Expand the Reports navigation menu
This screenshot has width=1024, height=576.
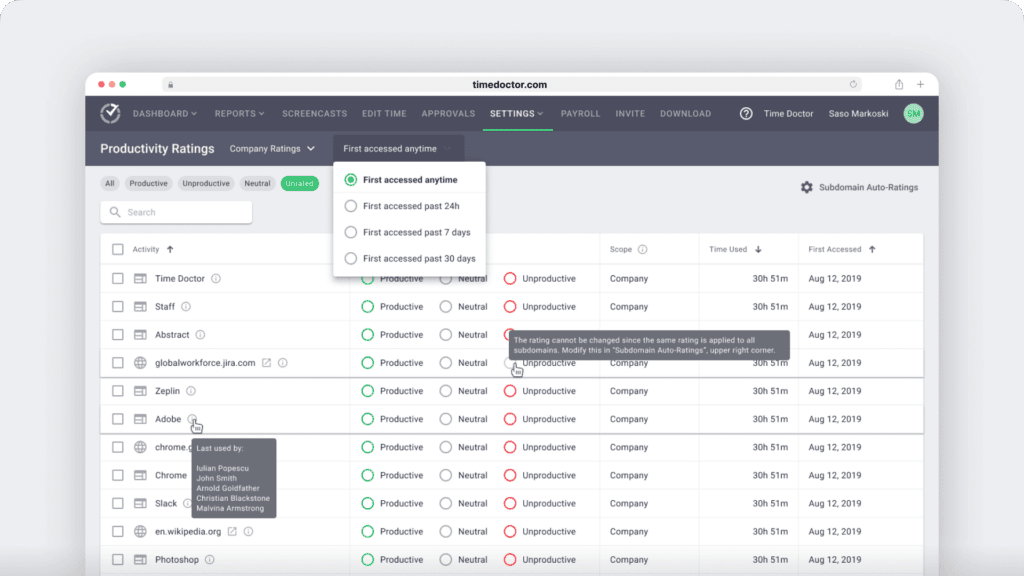239,114
